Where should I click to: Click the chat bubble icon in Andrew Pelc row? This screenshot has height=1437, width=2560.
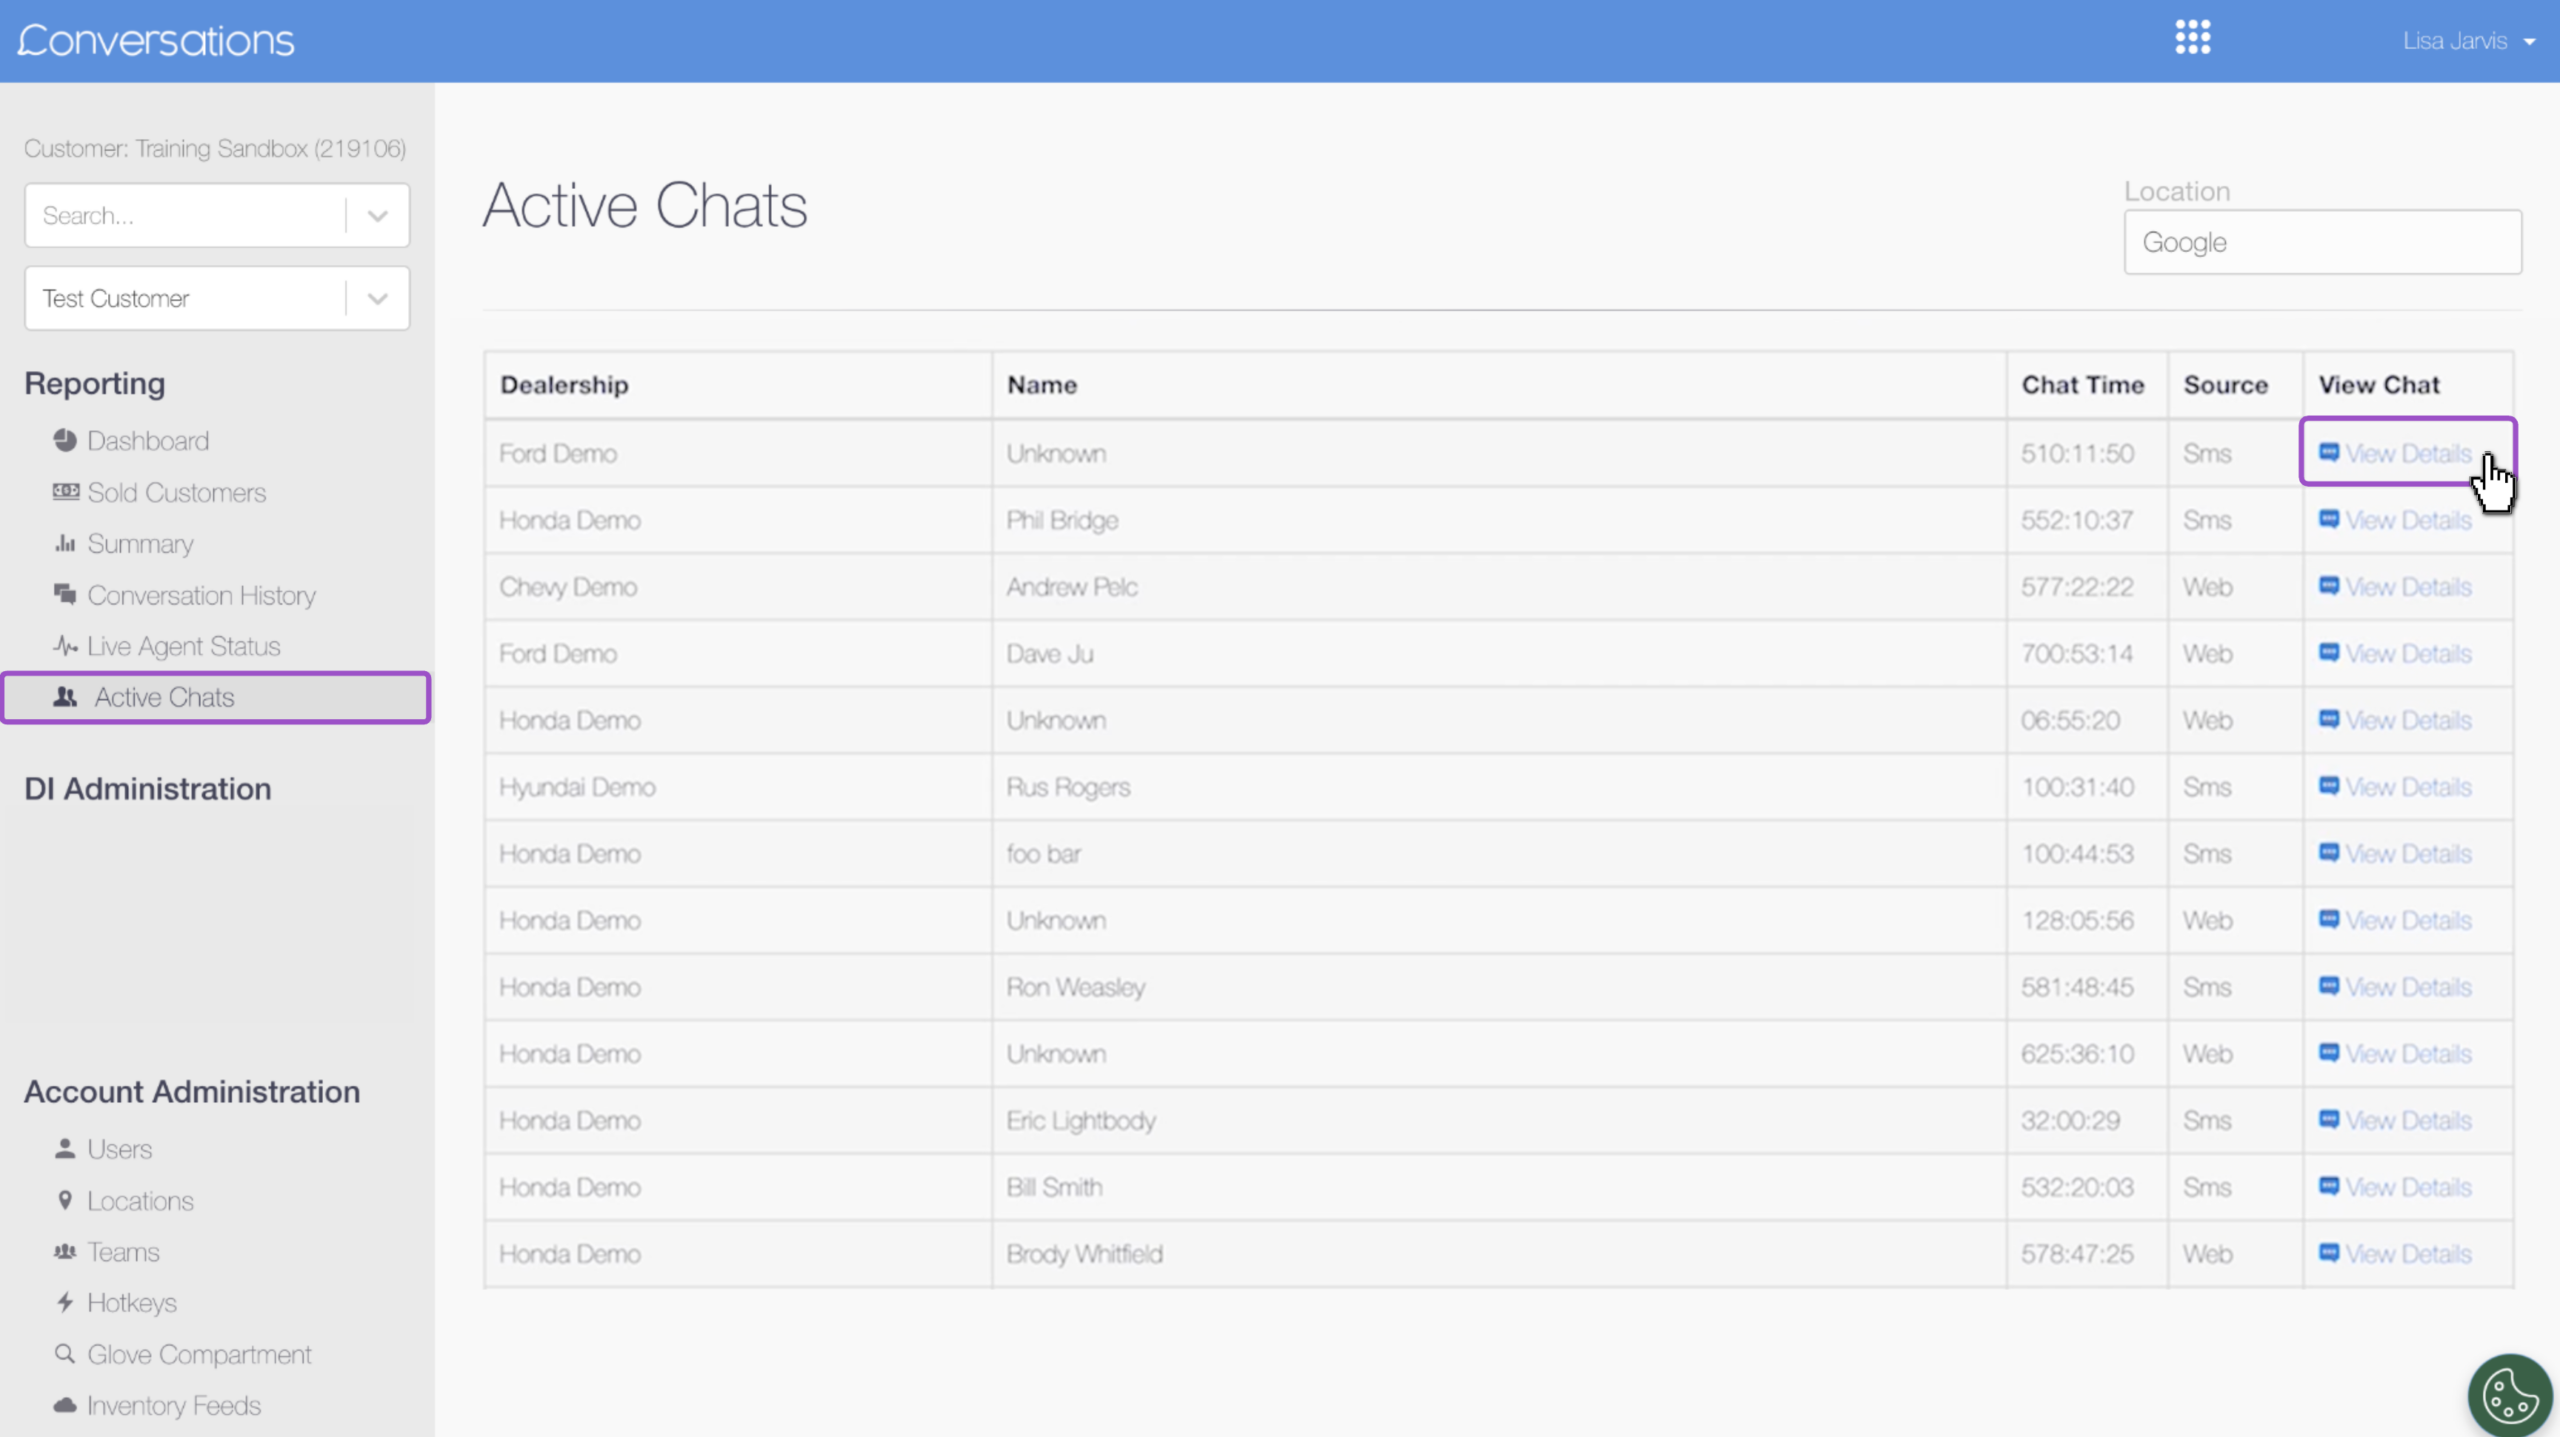point(2329,586)
